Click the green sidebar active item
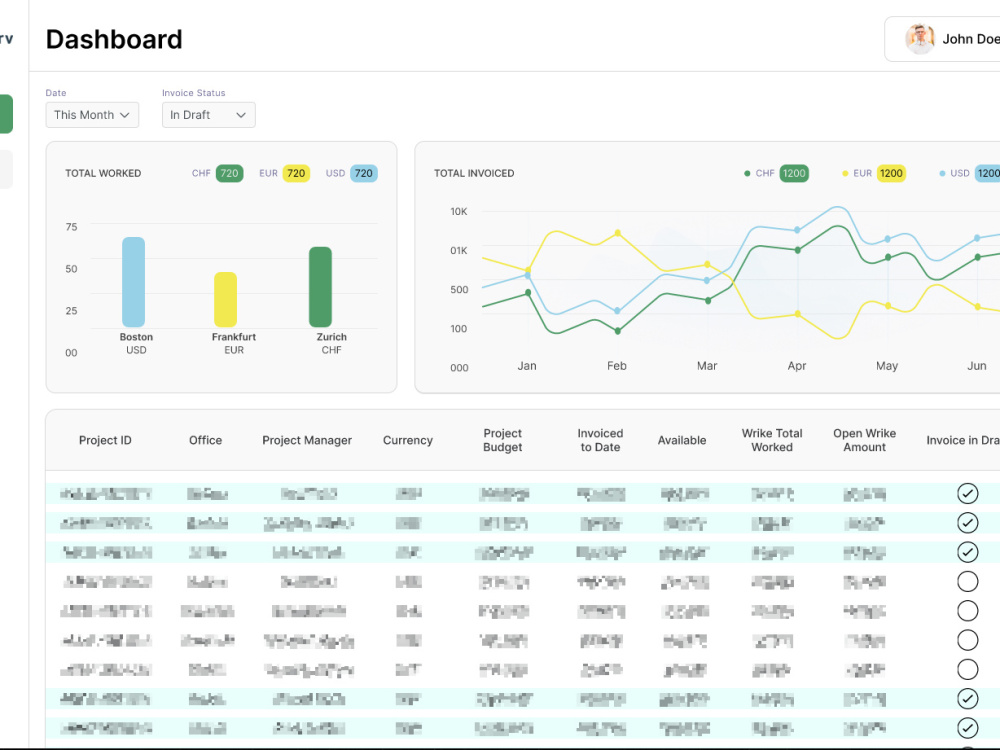Viewport: 1000px width, 750px height. [x=6, y=114]
